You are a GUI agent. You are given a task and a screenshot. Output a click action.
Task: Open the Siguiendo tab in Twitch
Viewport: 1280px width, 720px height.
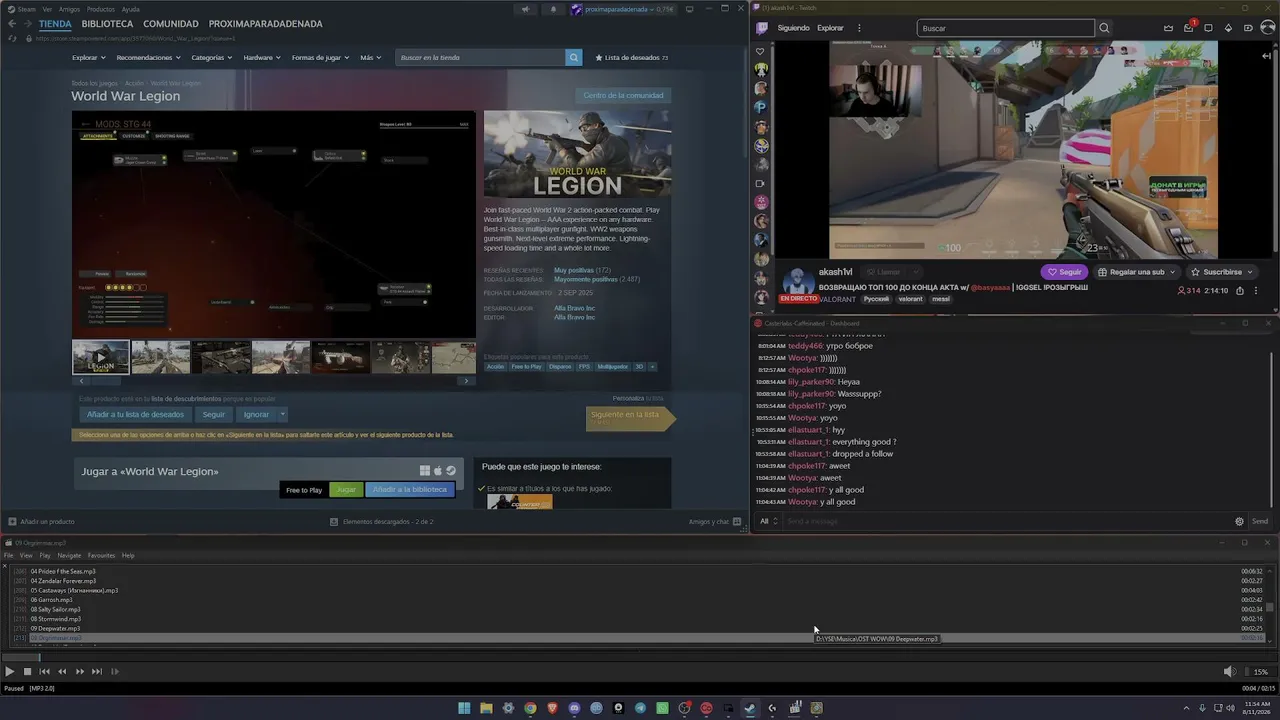793,28
